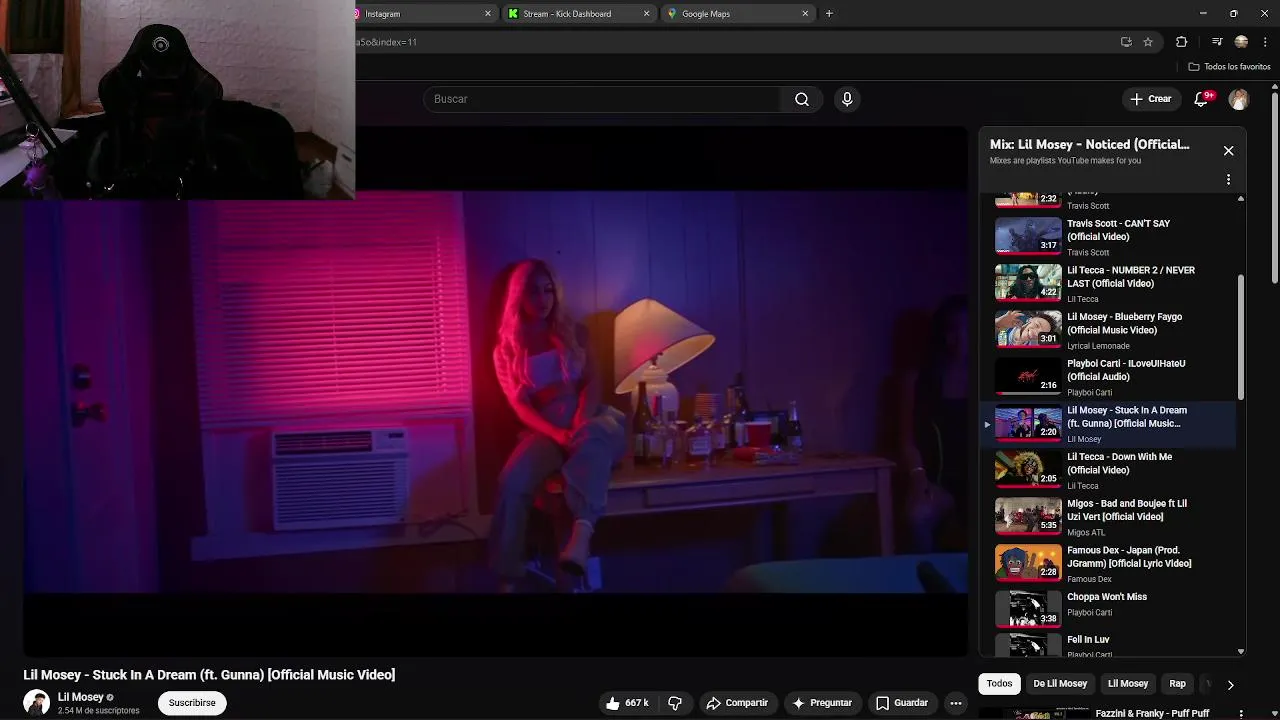Play Travis Scott - CAN'T SAY thumbnail
Image resolution: width=1280 pixels, height=720 pixels.
(x=1028, y=236)
